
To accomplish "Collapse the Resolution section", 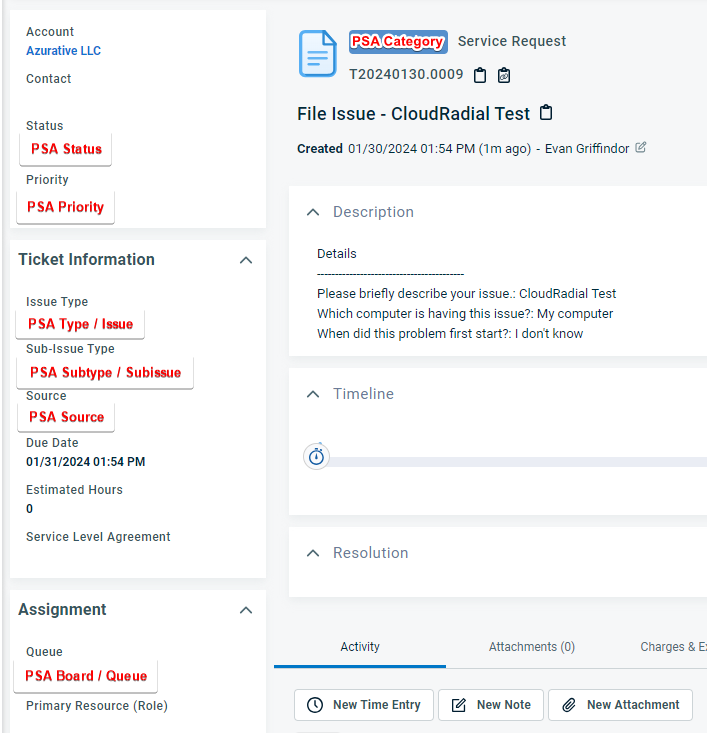I will (313, 553).
